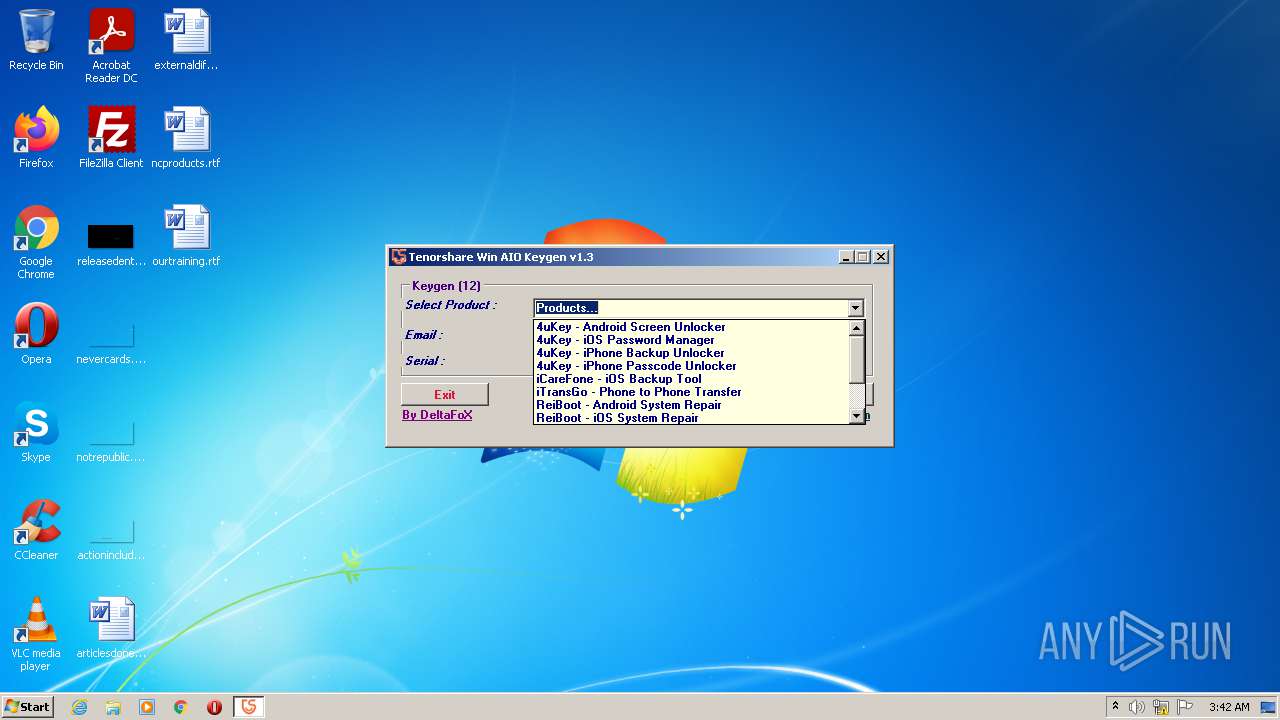
Task: Collapse the Products dropdown with its arrow
Action: (856, 308)
